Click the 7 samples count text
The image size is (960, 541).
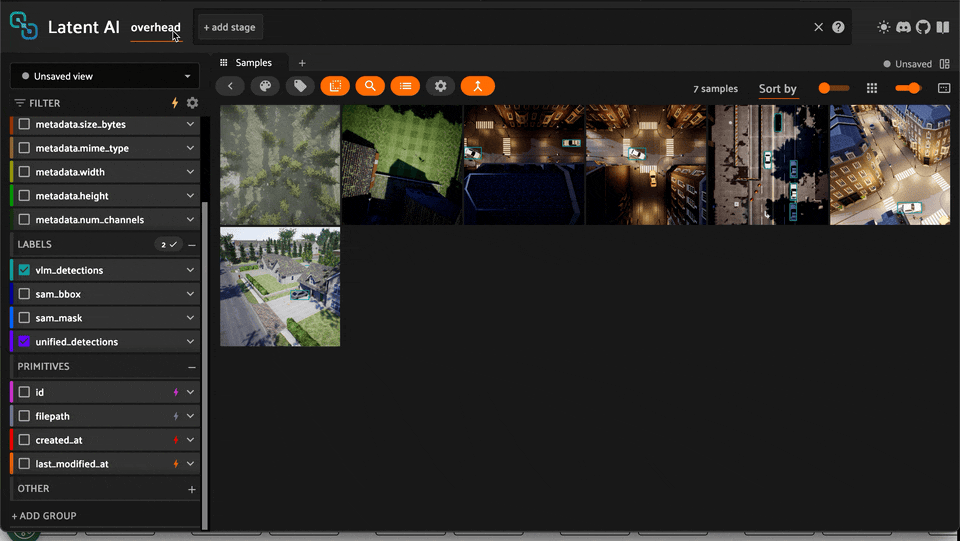(715, 89)
